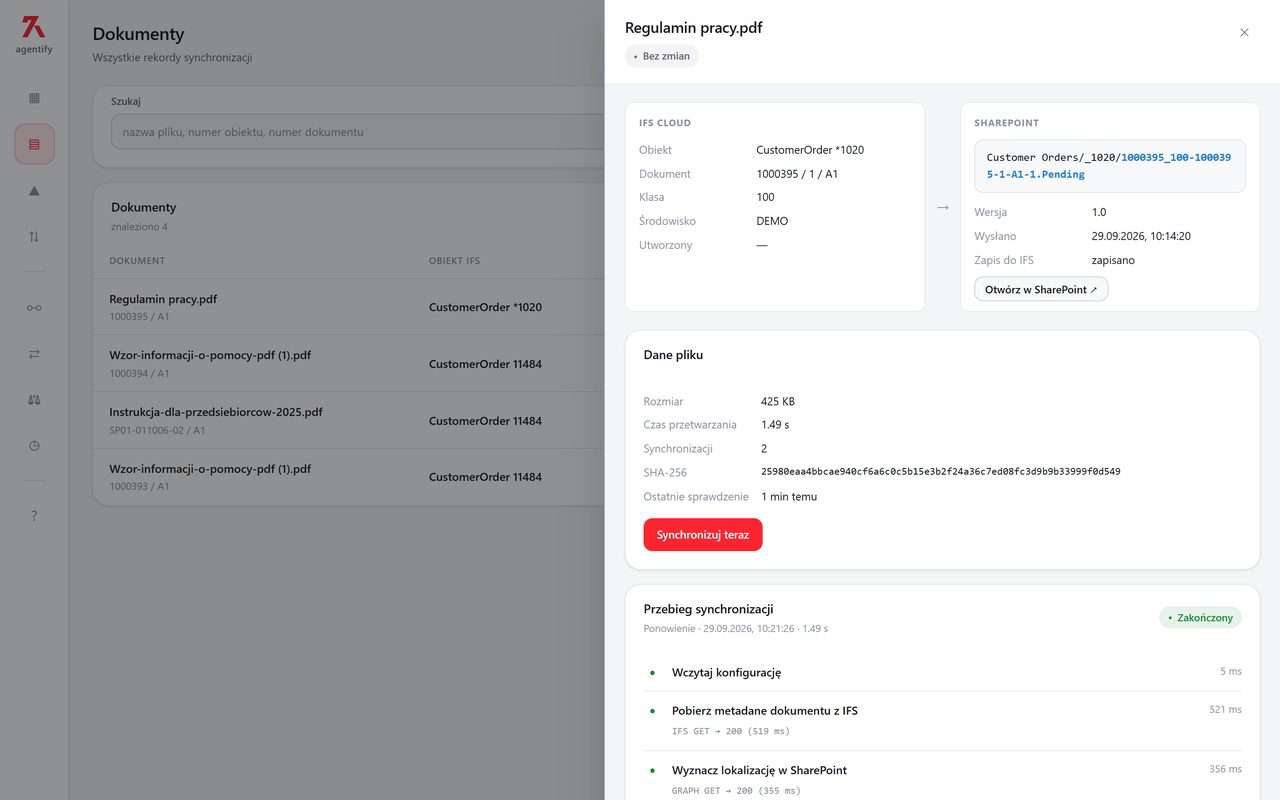
Task: Select the Wzor-informacji row numbered 1000394 / A1
Action: [349, 364]
